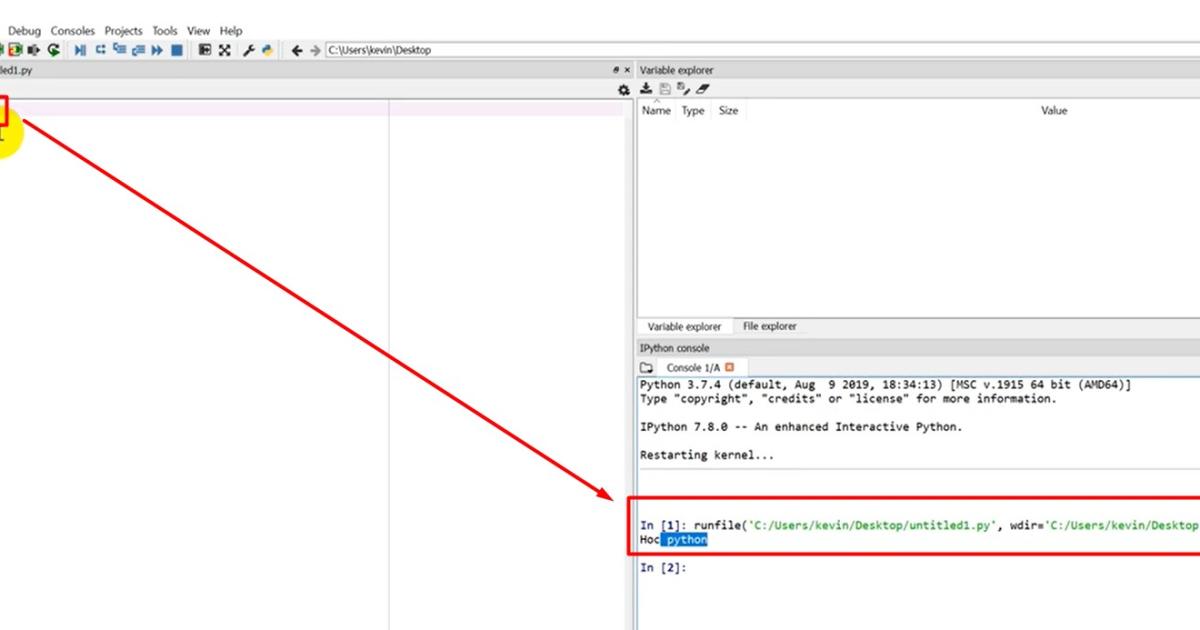
Task: Click the highlighted 'python' output text
Action: [x=686, y=540]
